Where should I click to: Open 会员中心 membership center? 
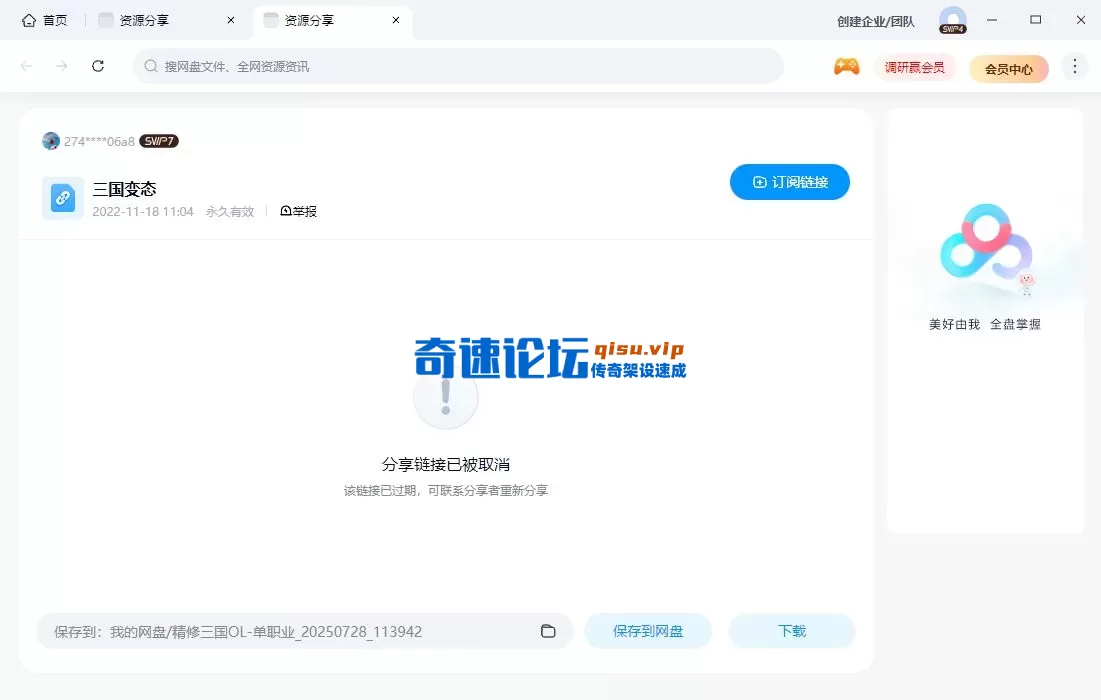[x=1008, y=68]
